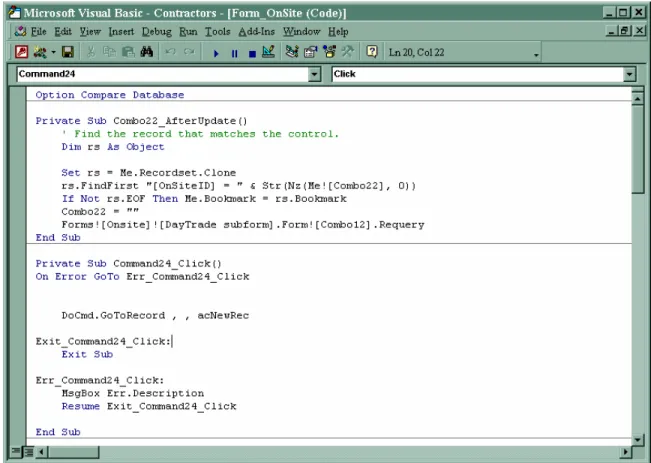Image resolution: width=651 pixels, height=463 pixels.
Task: Open Find with the binoculars icon
Action: point(147,52)
